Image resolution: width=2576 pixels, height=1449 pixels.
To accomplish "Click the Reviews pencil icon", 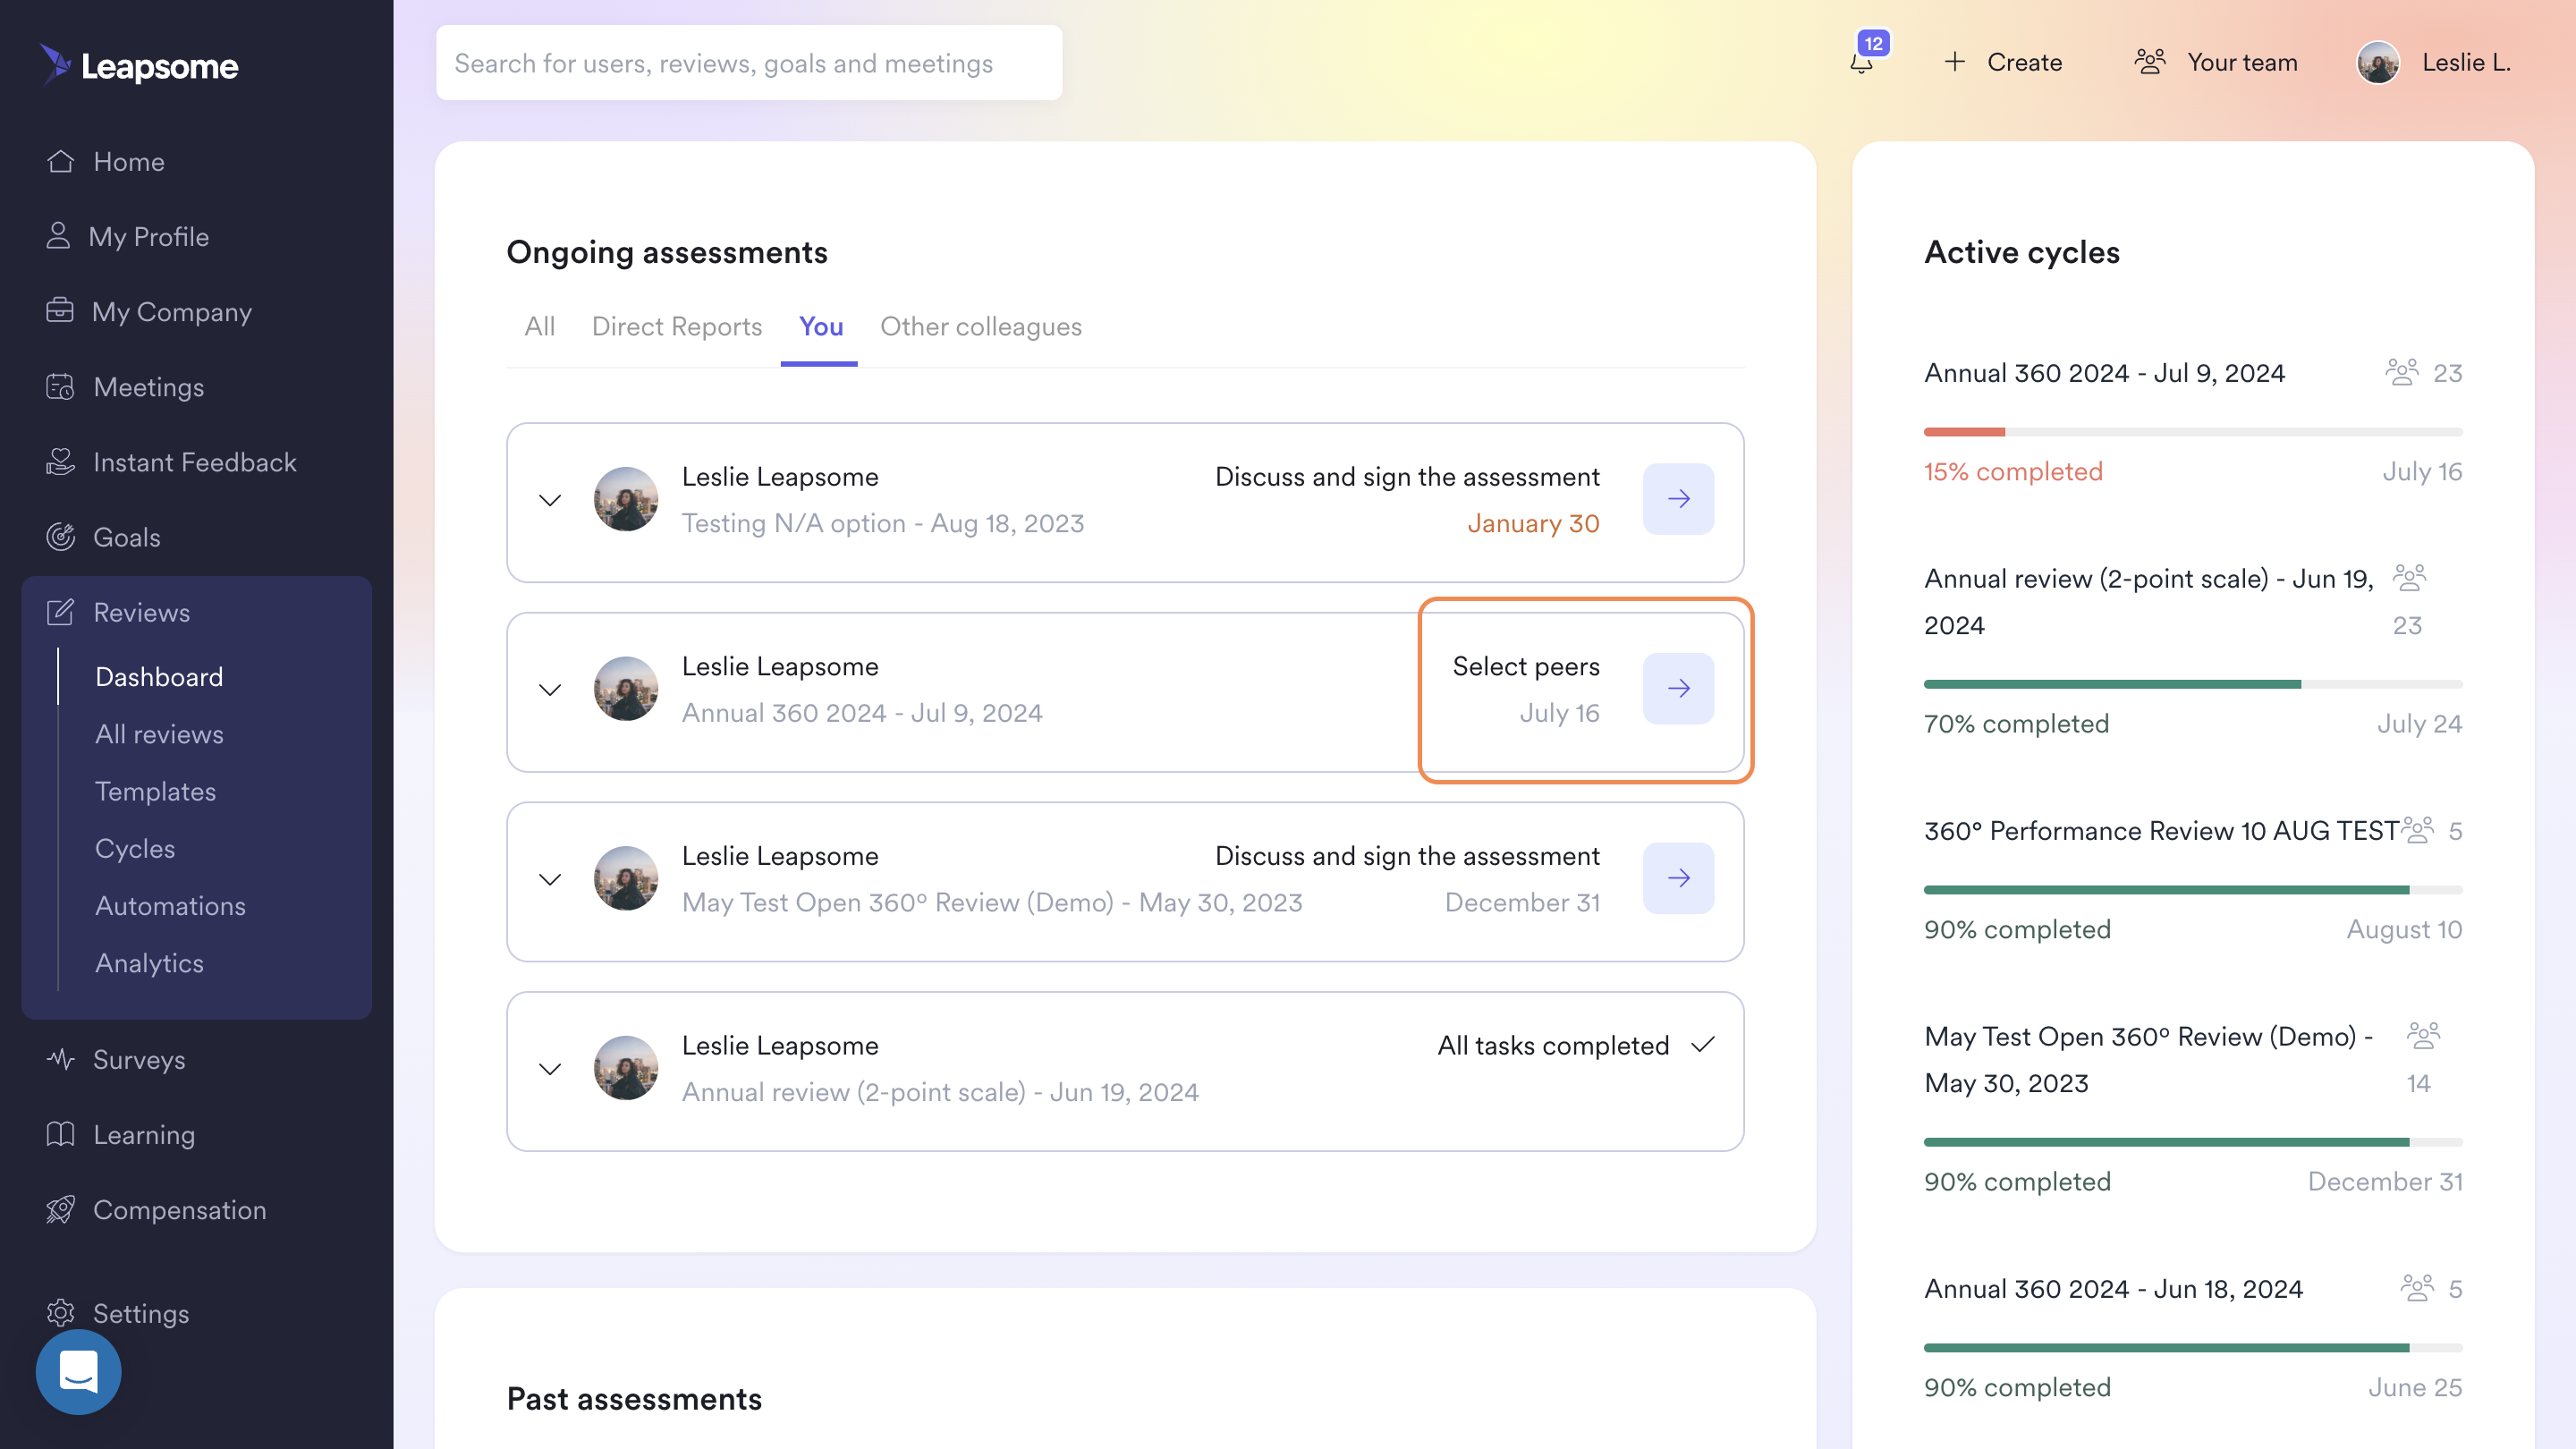I will coord(60,612).
